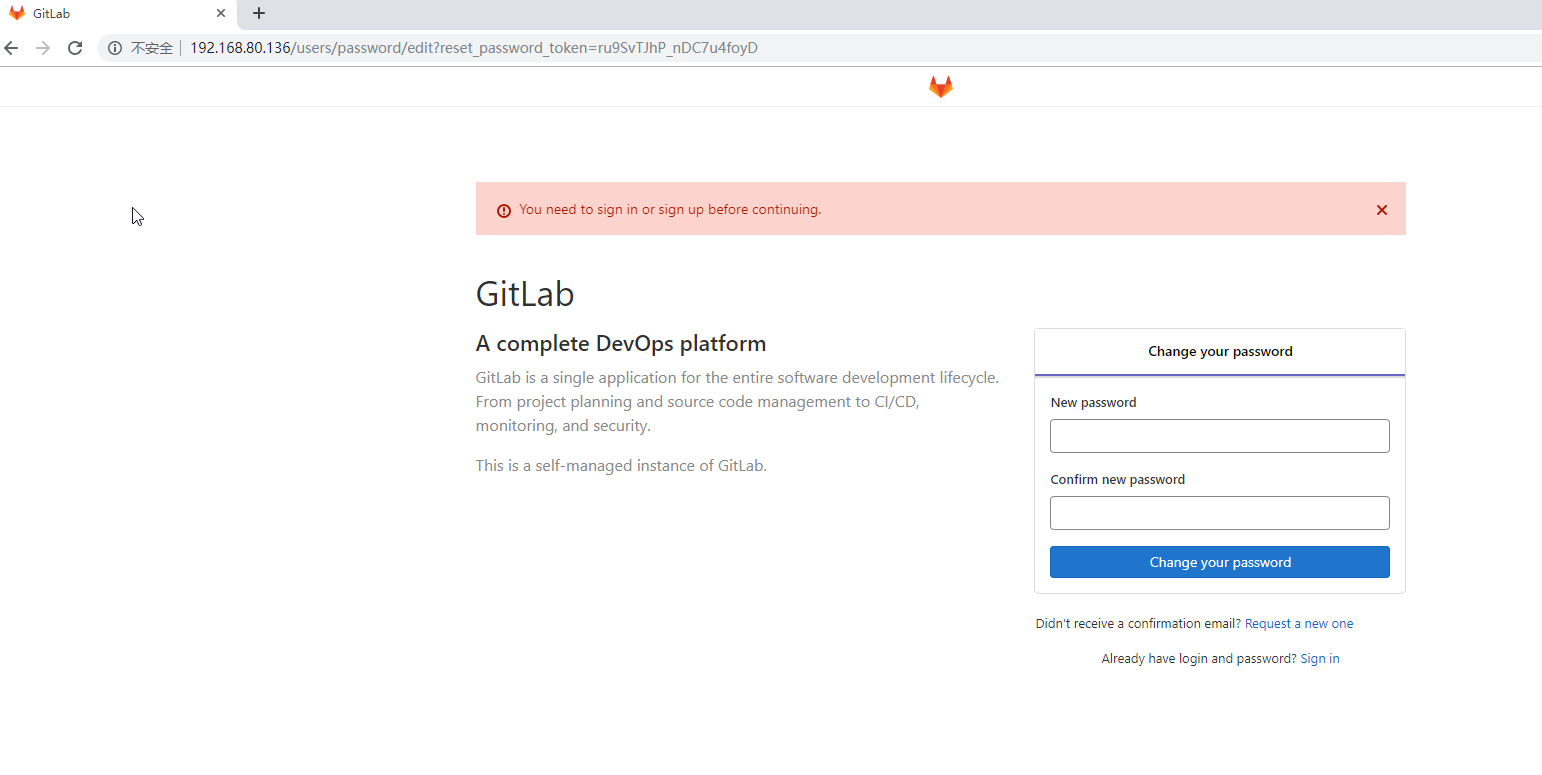1542x775 pixels.
Task: Click 'You need to sign in' alert text
Action: [x=670, y=210]
